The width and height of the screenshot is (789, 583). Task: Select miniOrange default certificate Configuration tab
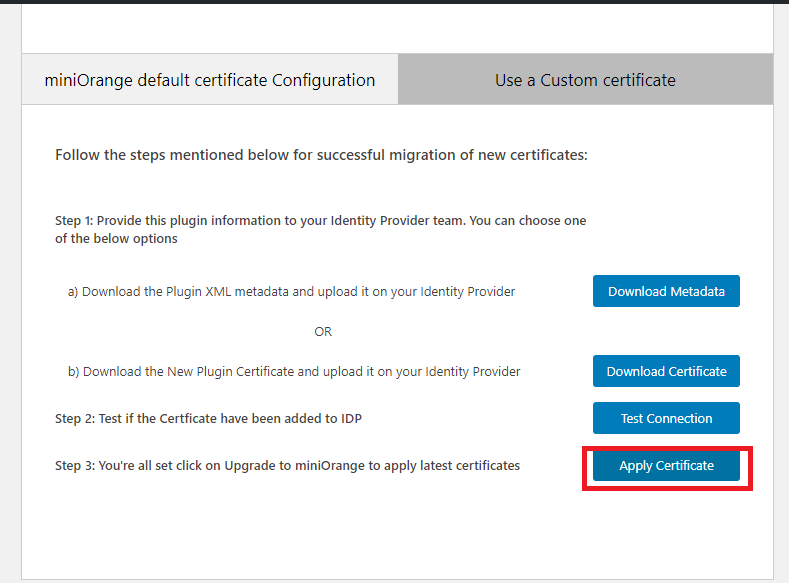coord(210,80)
